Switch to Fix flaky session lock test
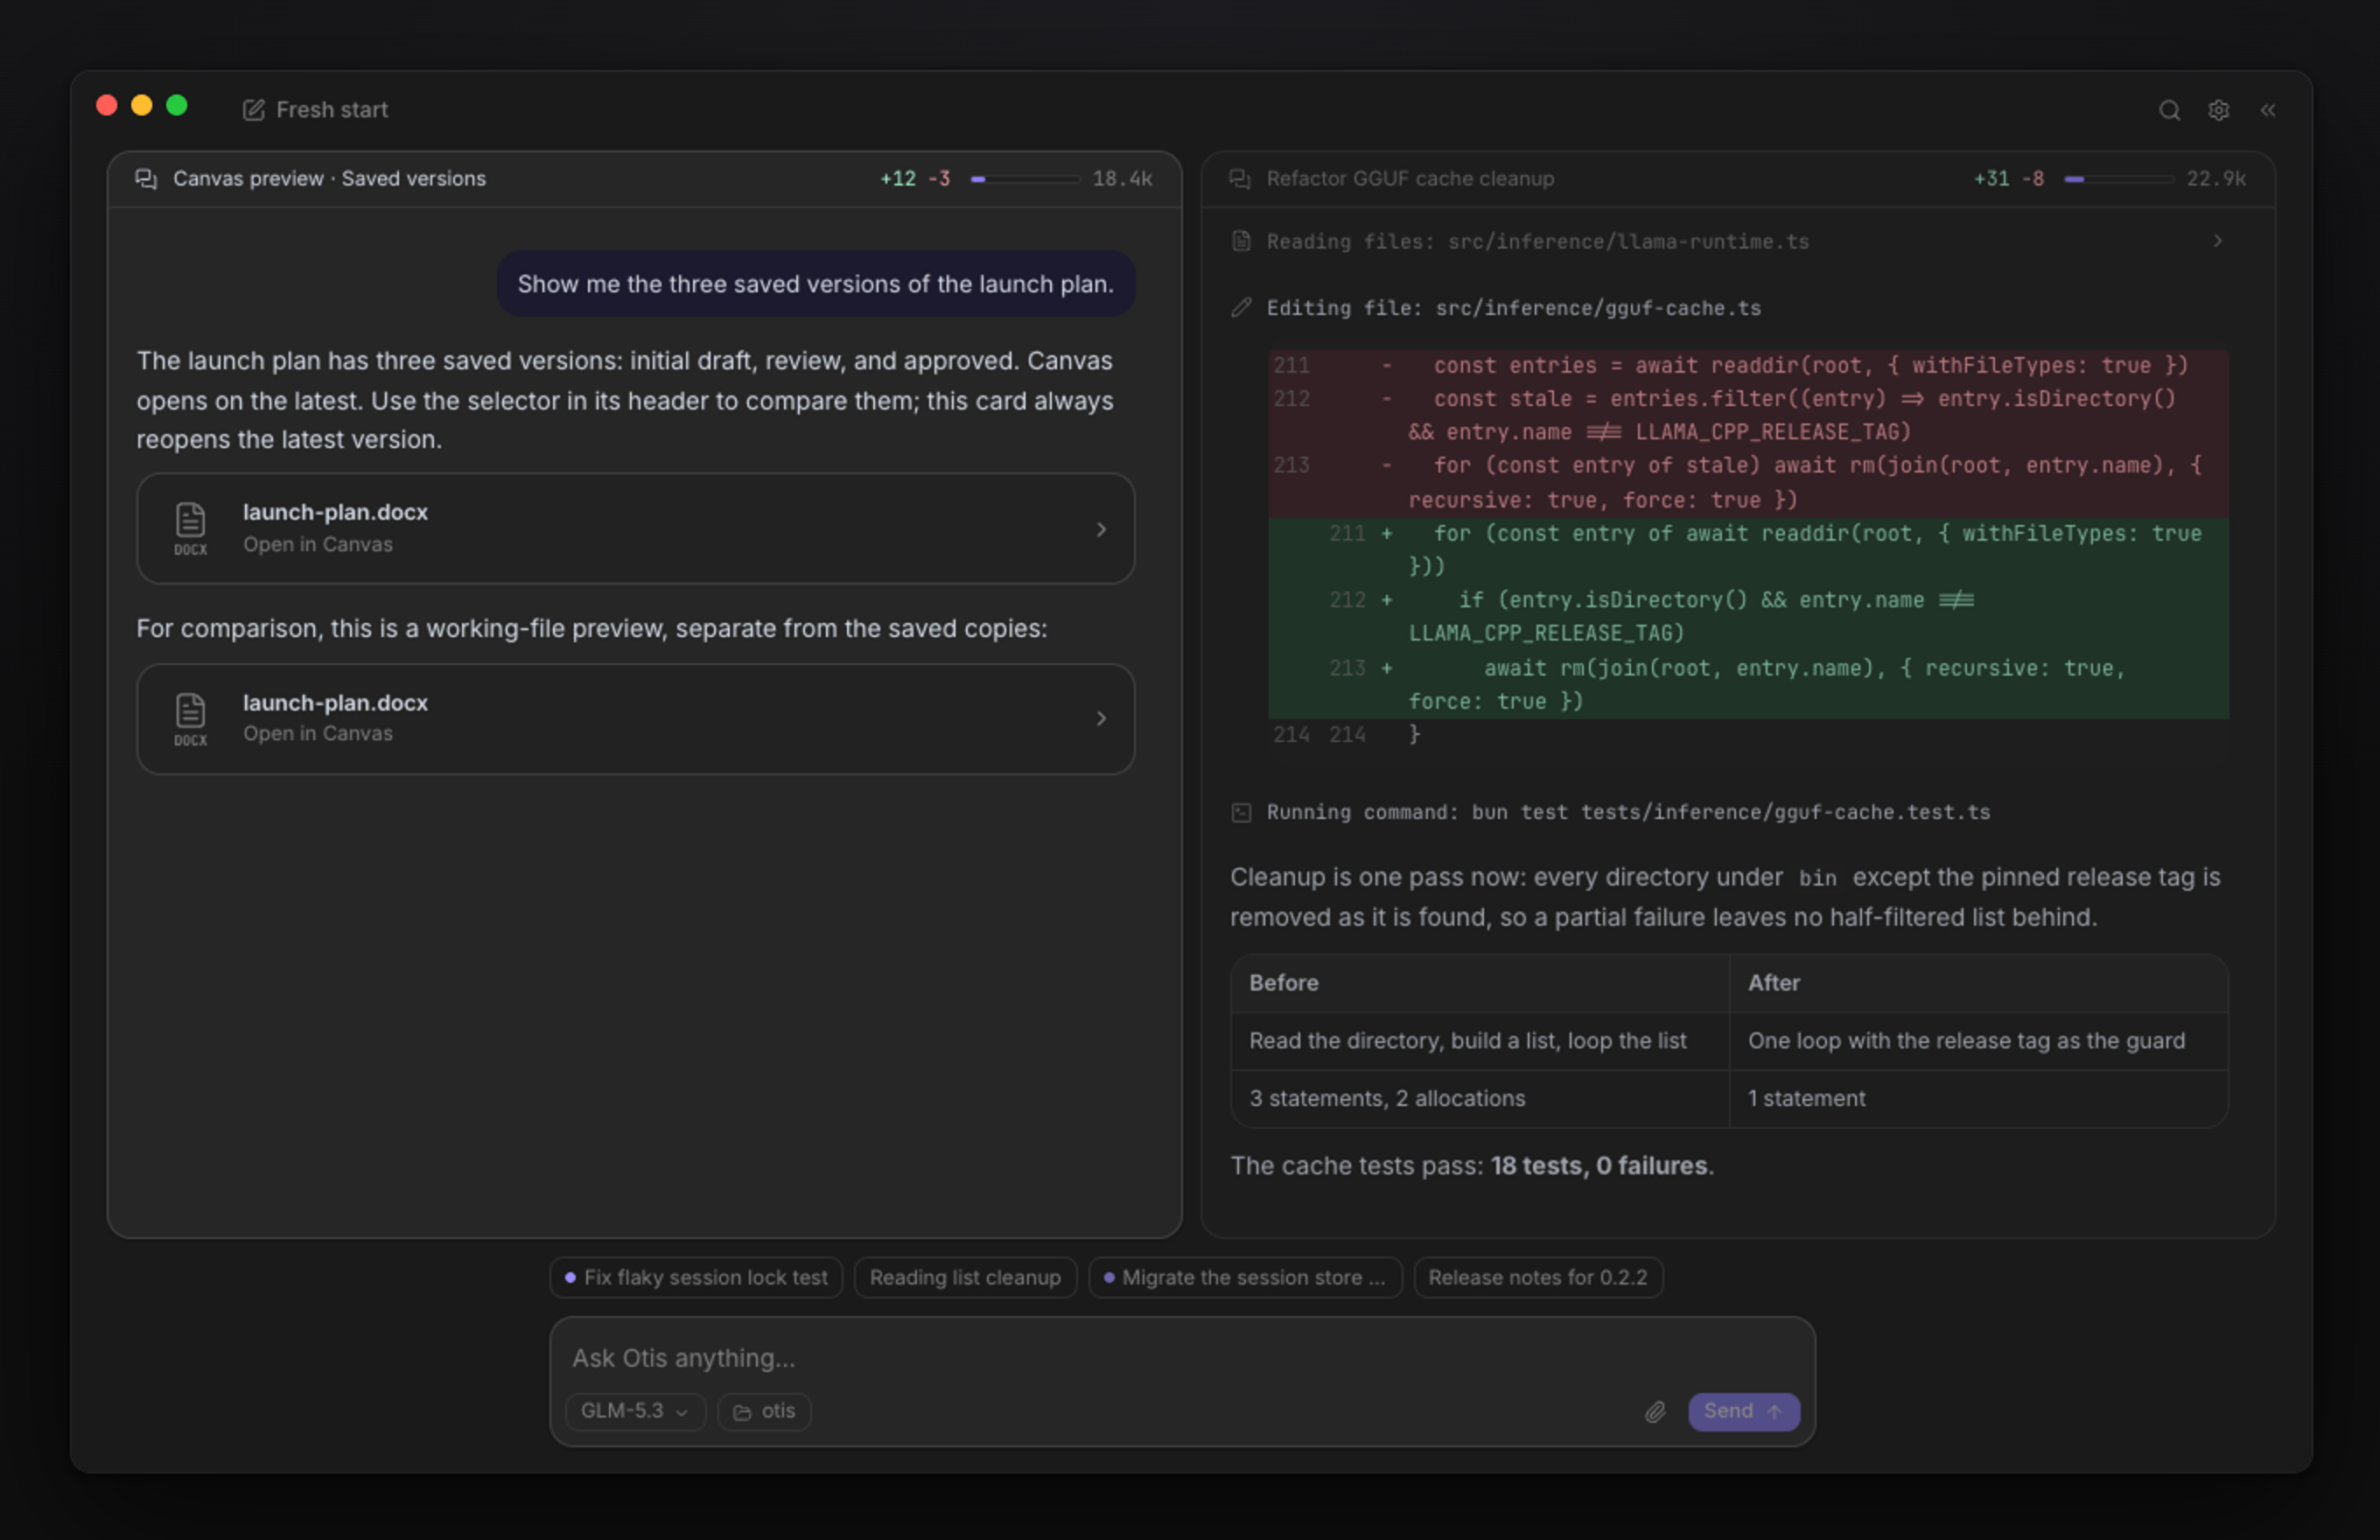 point(696,1277)
